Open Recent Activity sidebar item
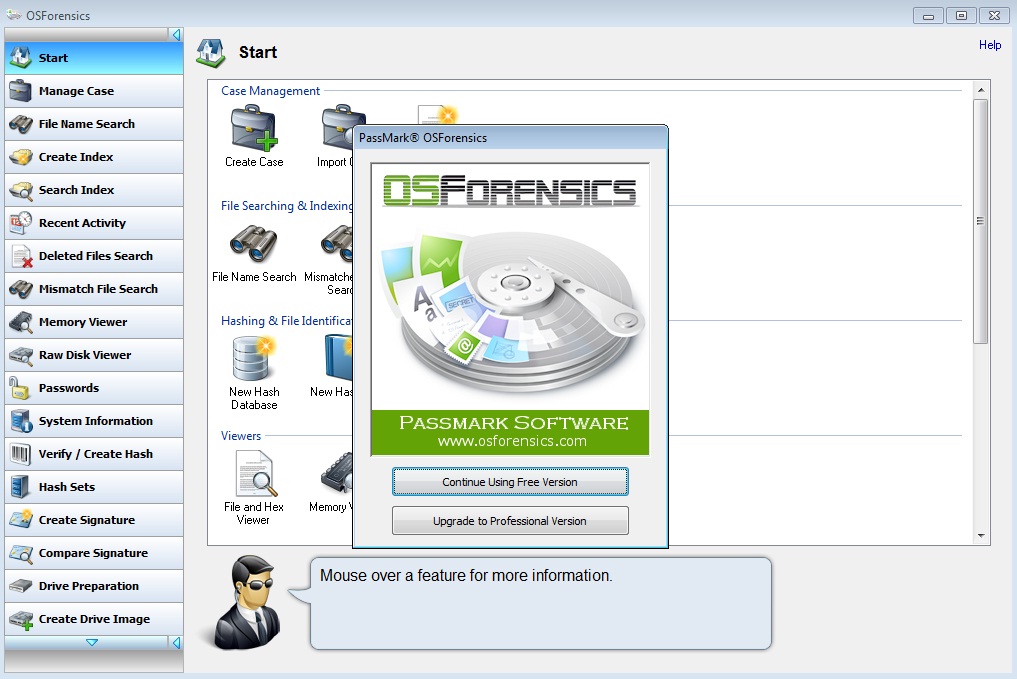 [x=94, y=223]
